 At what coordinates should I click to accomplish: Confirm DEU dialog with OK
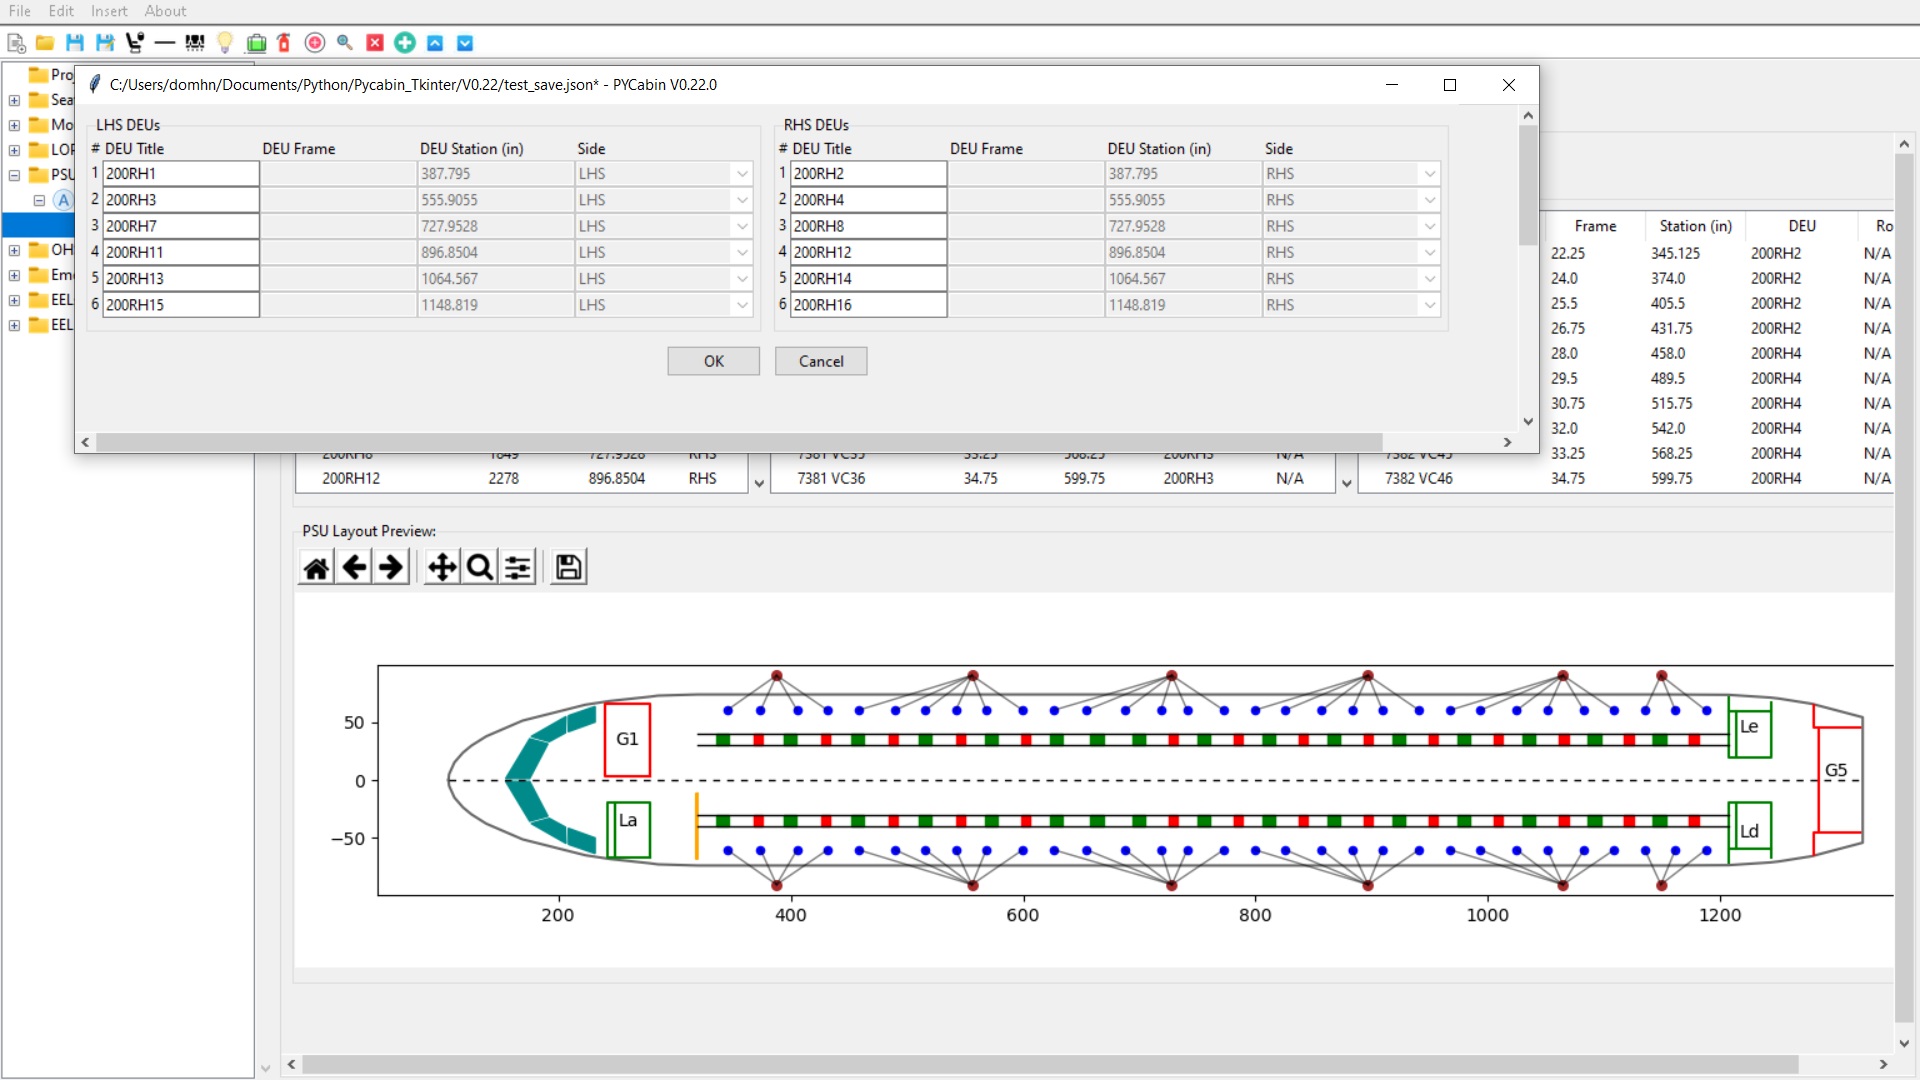[713, 361]
